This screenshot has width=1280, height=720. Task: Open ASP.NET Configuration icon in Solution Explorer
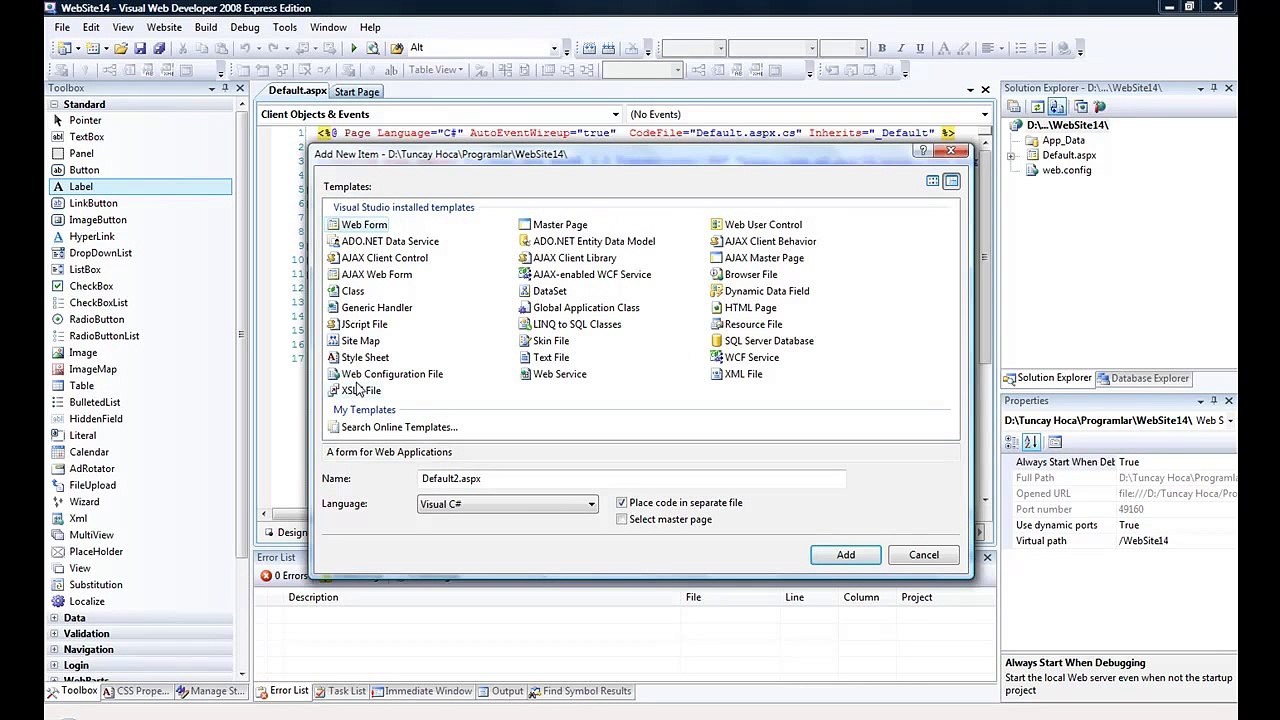1100,107
